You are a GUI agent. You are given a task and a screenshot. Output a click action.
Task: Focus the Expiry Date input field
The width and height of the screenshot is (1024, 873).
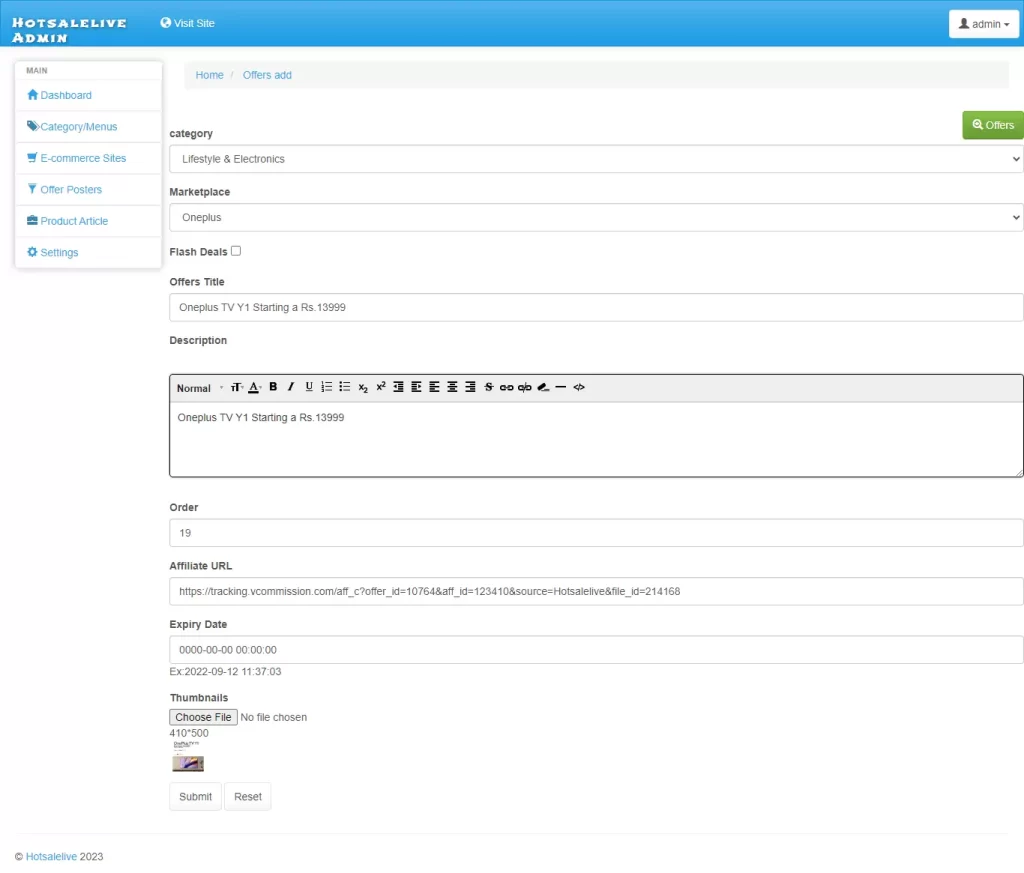click(596, 650)
